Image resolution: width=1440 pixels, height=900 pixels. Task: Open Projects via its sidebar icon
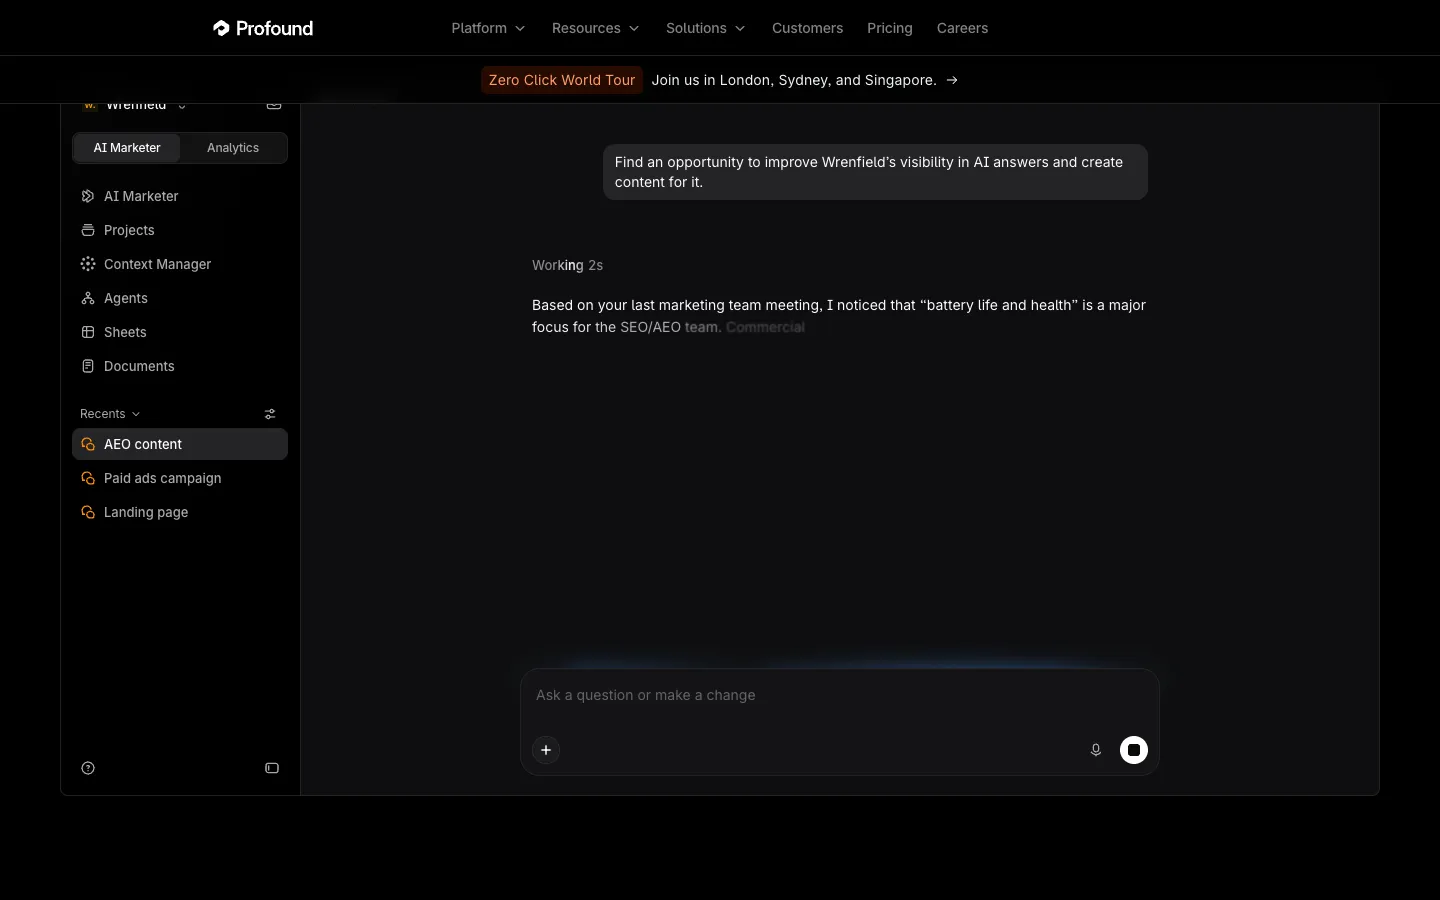tap(88, 230)
